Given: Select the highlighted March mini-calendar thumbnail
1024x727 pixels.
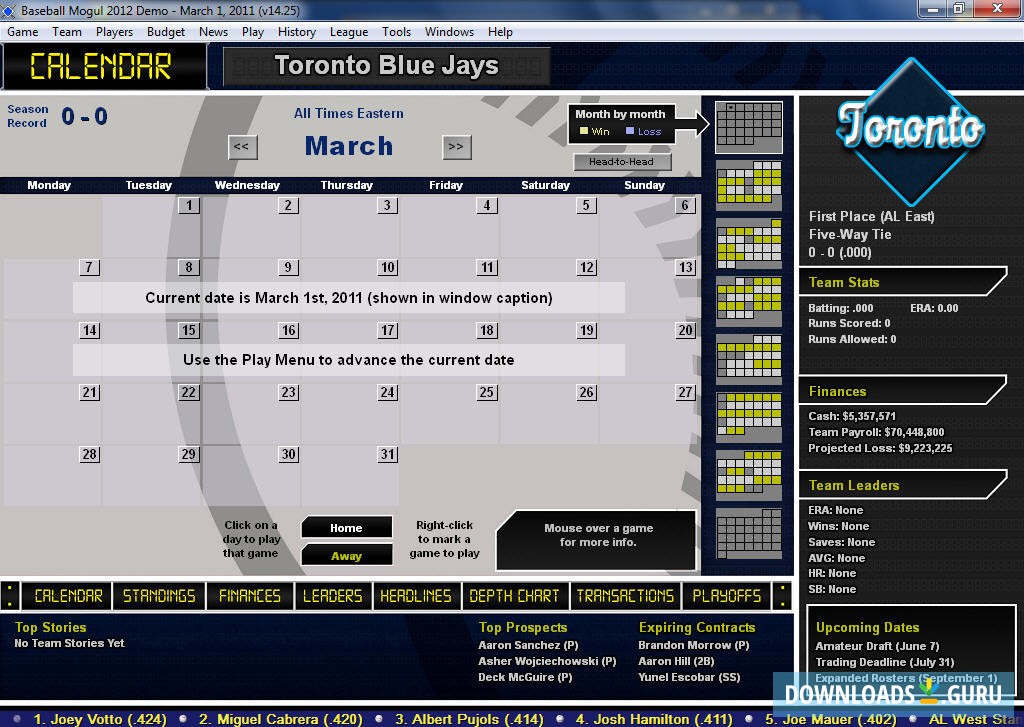Looking at the screenshot, I should (x=750, y=125).
